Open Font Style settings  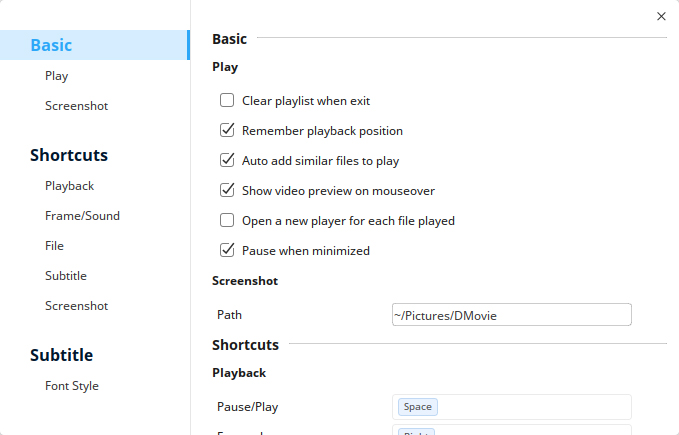pos(71,386)
